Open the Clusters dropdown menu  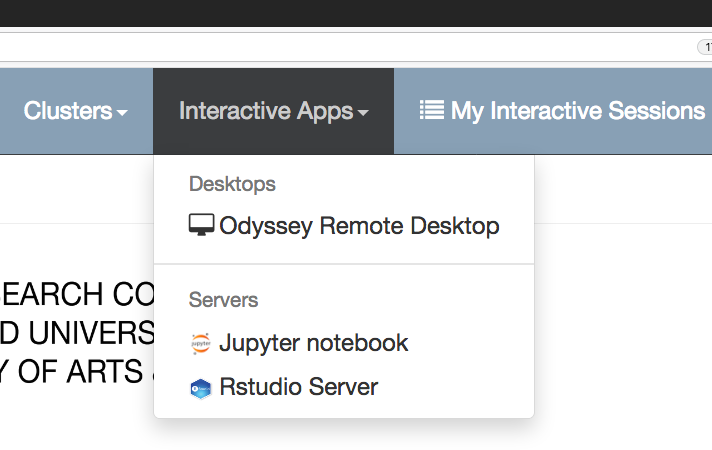75,111
